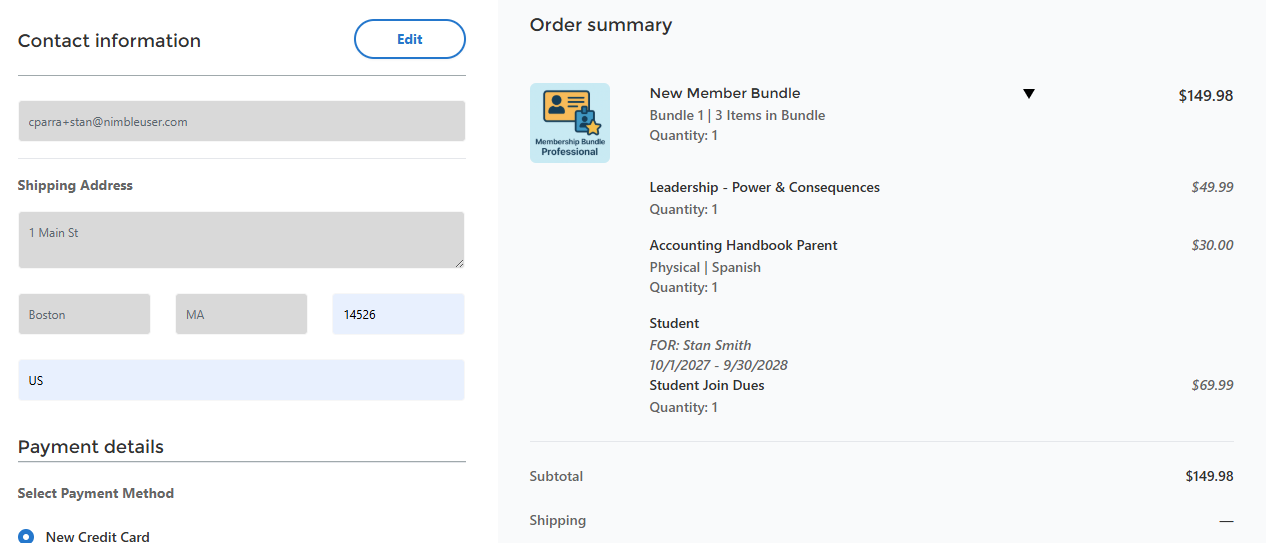Screen dimensions: 1286x543
Task: Click the Accounting Handbook Parent item
Action: 743,245
